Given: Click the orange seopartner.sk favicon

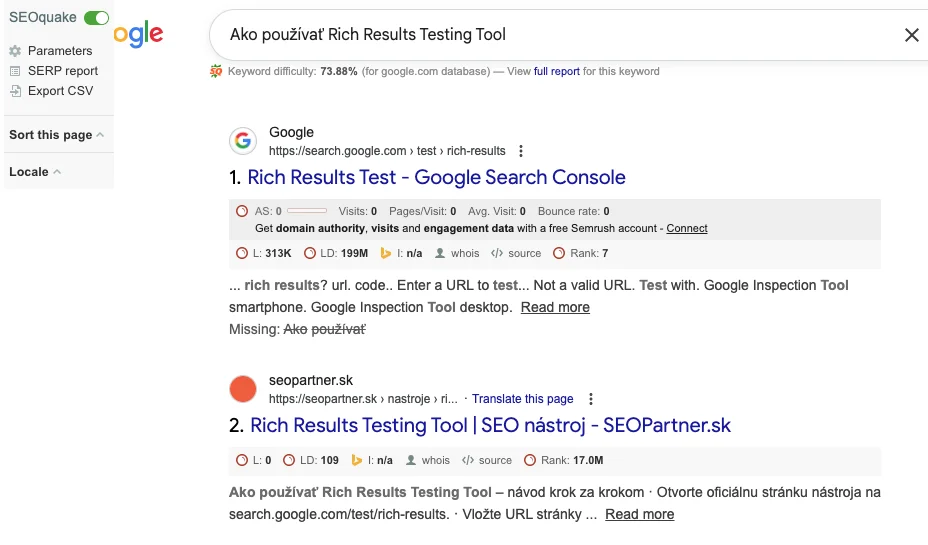Looking at the screenshot, I should (x=242, y=389).
